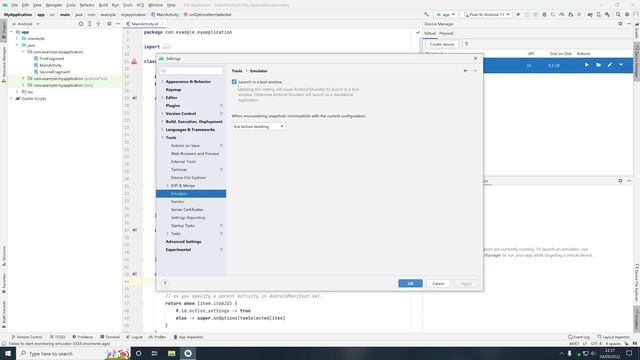640x360 pixels.
Task: Expand Version Control settings group
Action: tap(162, 113)
